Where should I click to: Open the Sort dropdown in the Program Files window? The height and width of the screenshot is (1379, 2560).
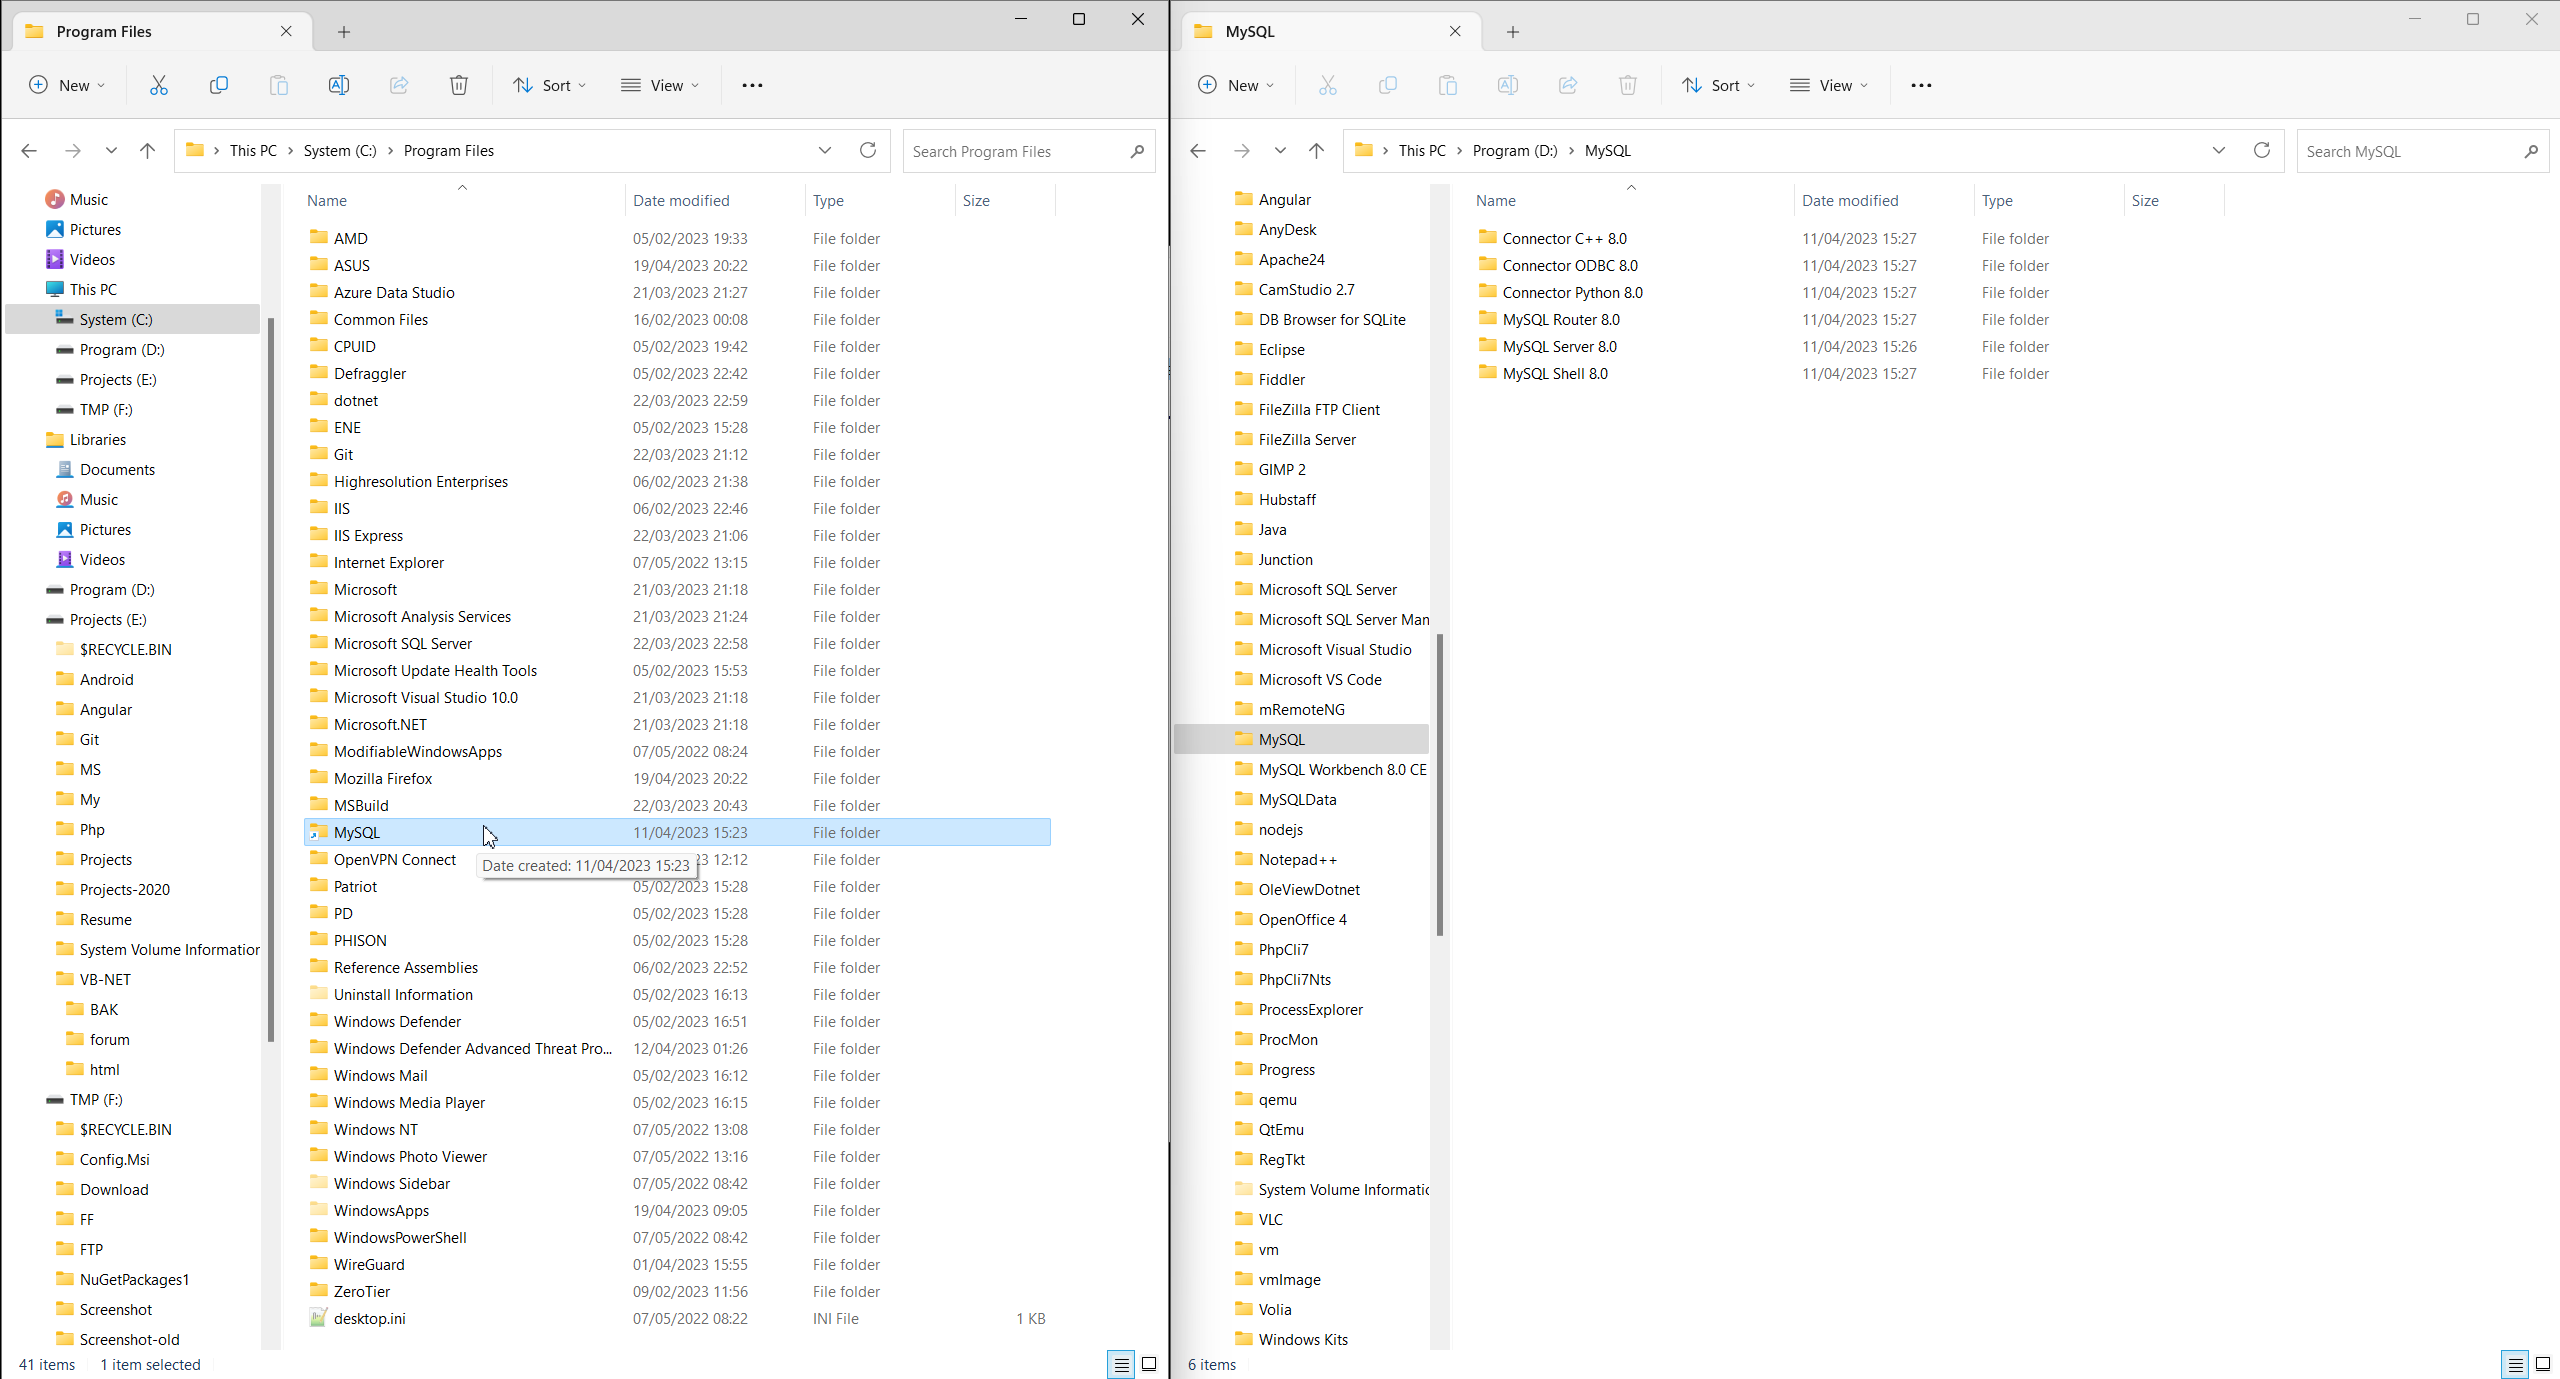tap(549, 85)
